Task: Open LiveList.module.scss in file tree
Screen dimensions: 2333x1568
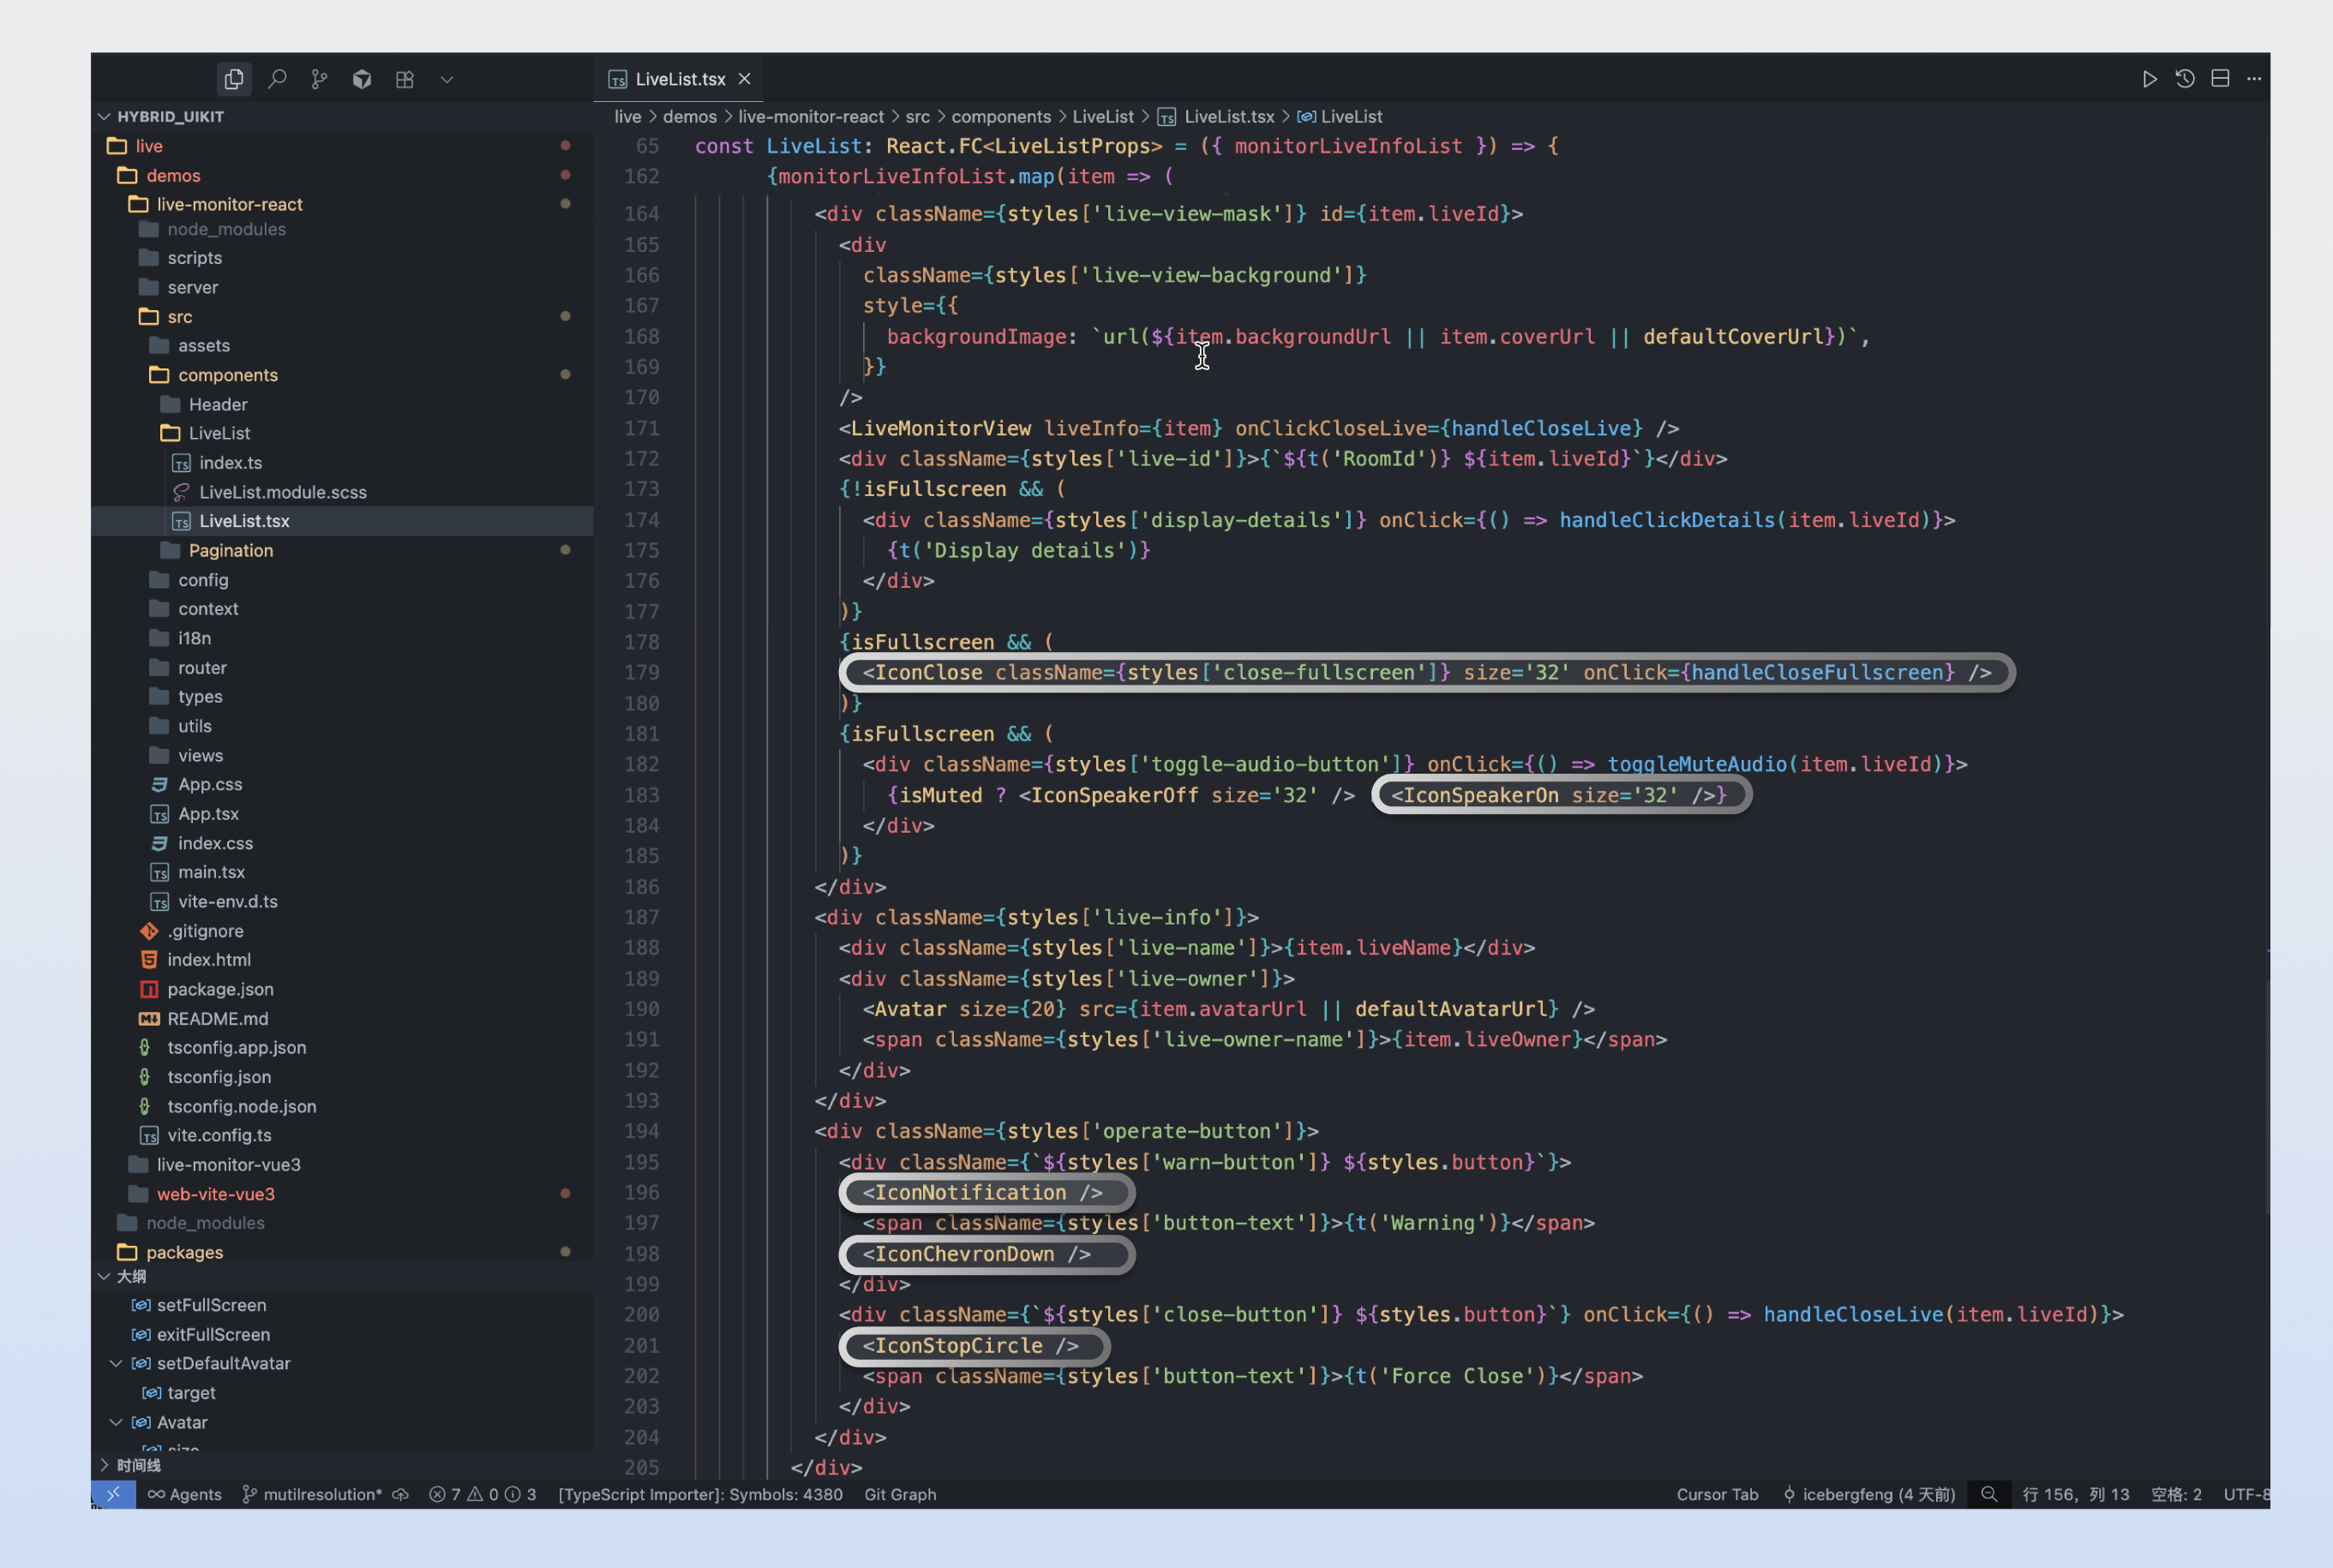Action: pos(282,492)
